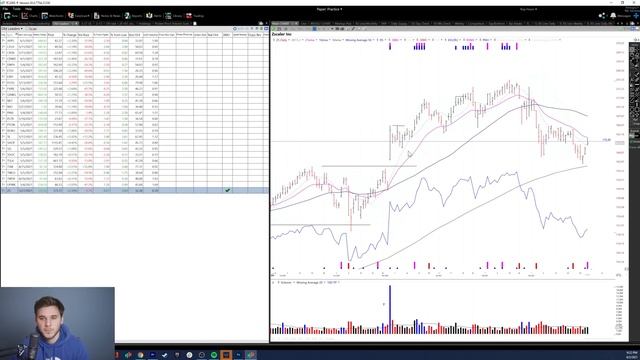Viewport: 640px width, 360px height.
Task: Open WatchLists from the toolbar
Action: (x=52, y=16)
